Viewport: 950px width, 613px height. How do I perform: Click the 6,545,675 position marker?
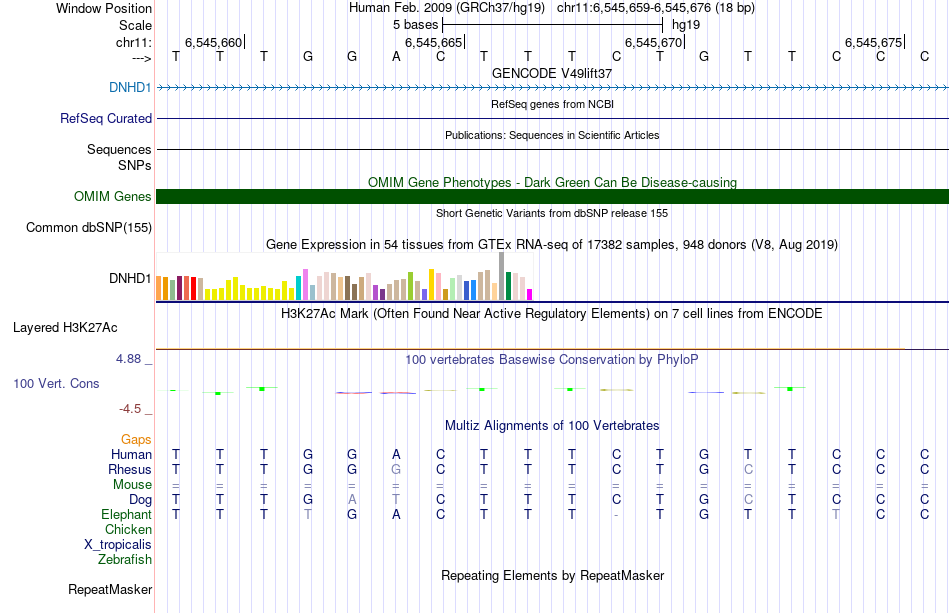click(873, 42)
